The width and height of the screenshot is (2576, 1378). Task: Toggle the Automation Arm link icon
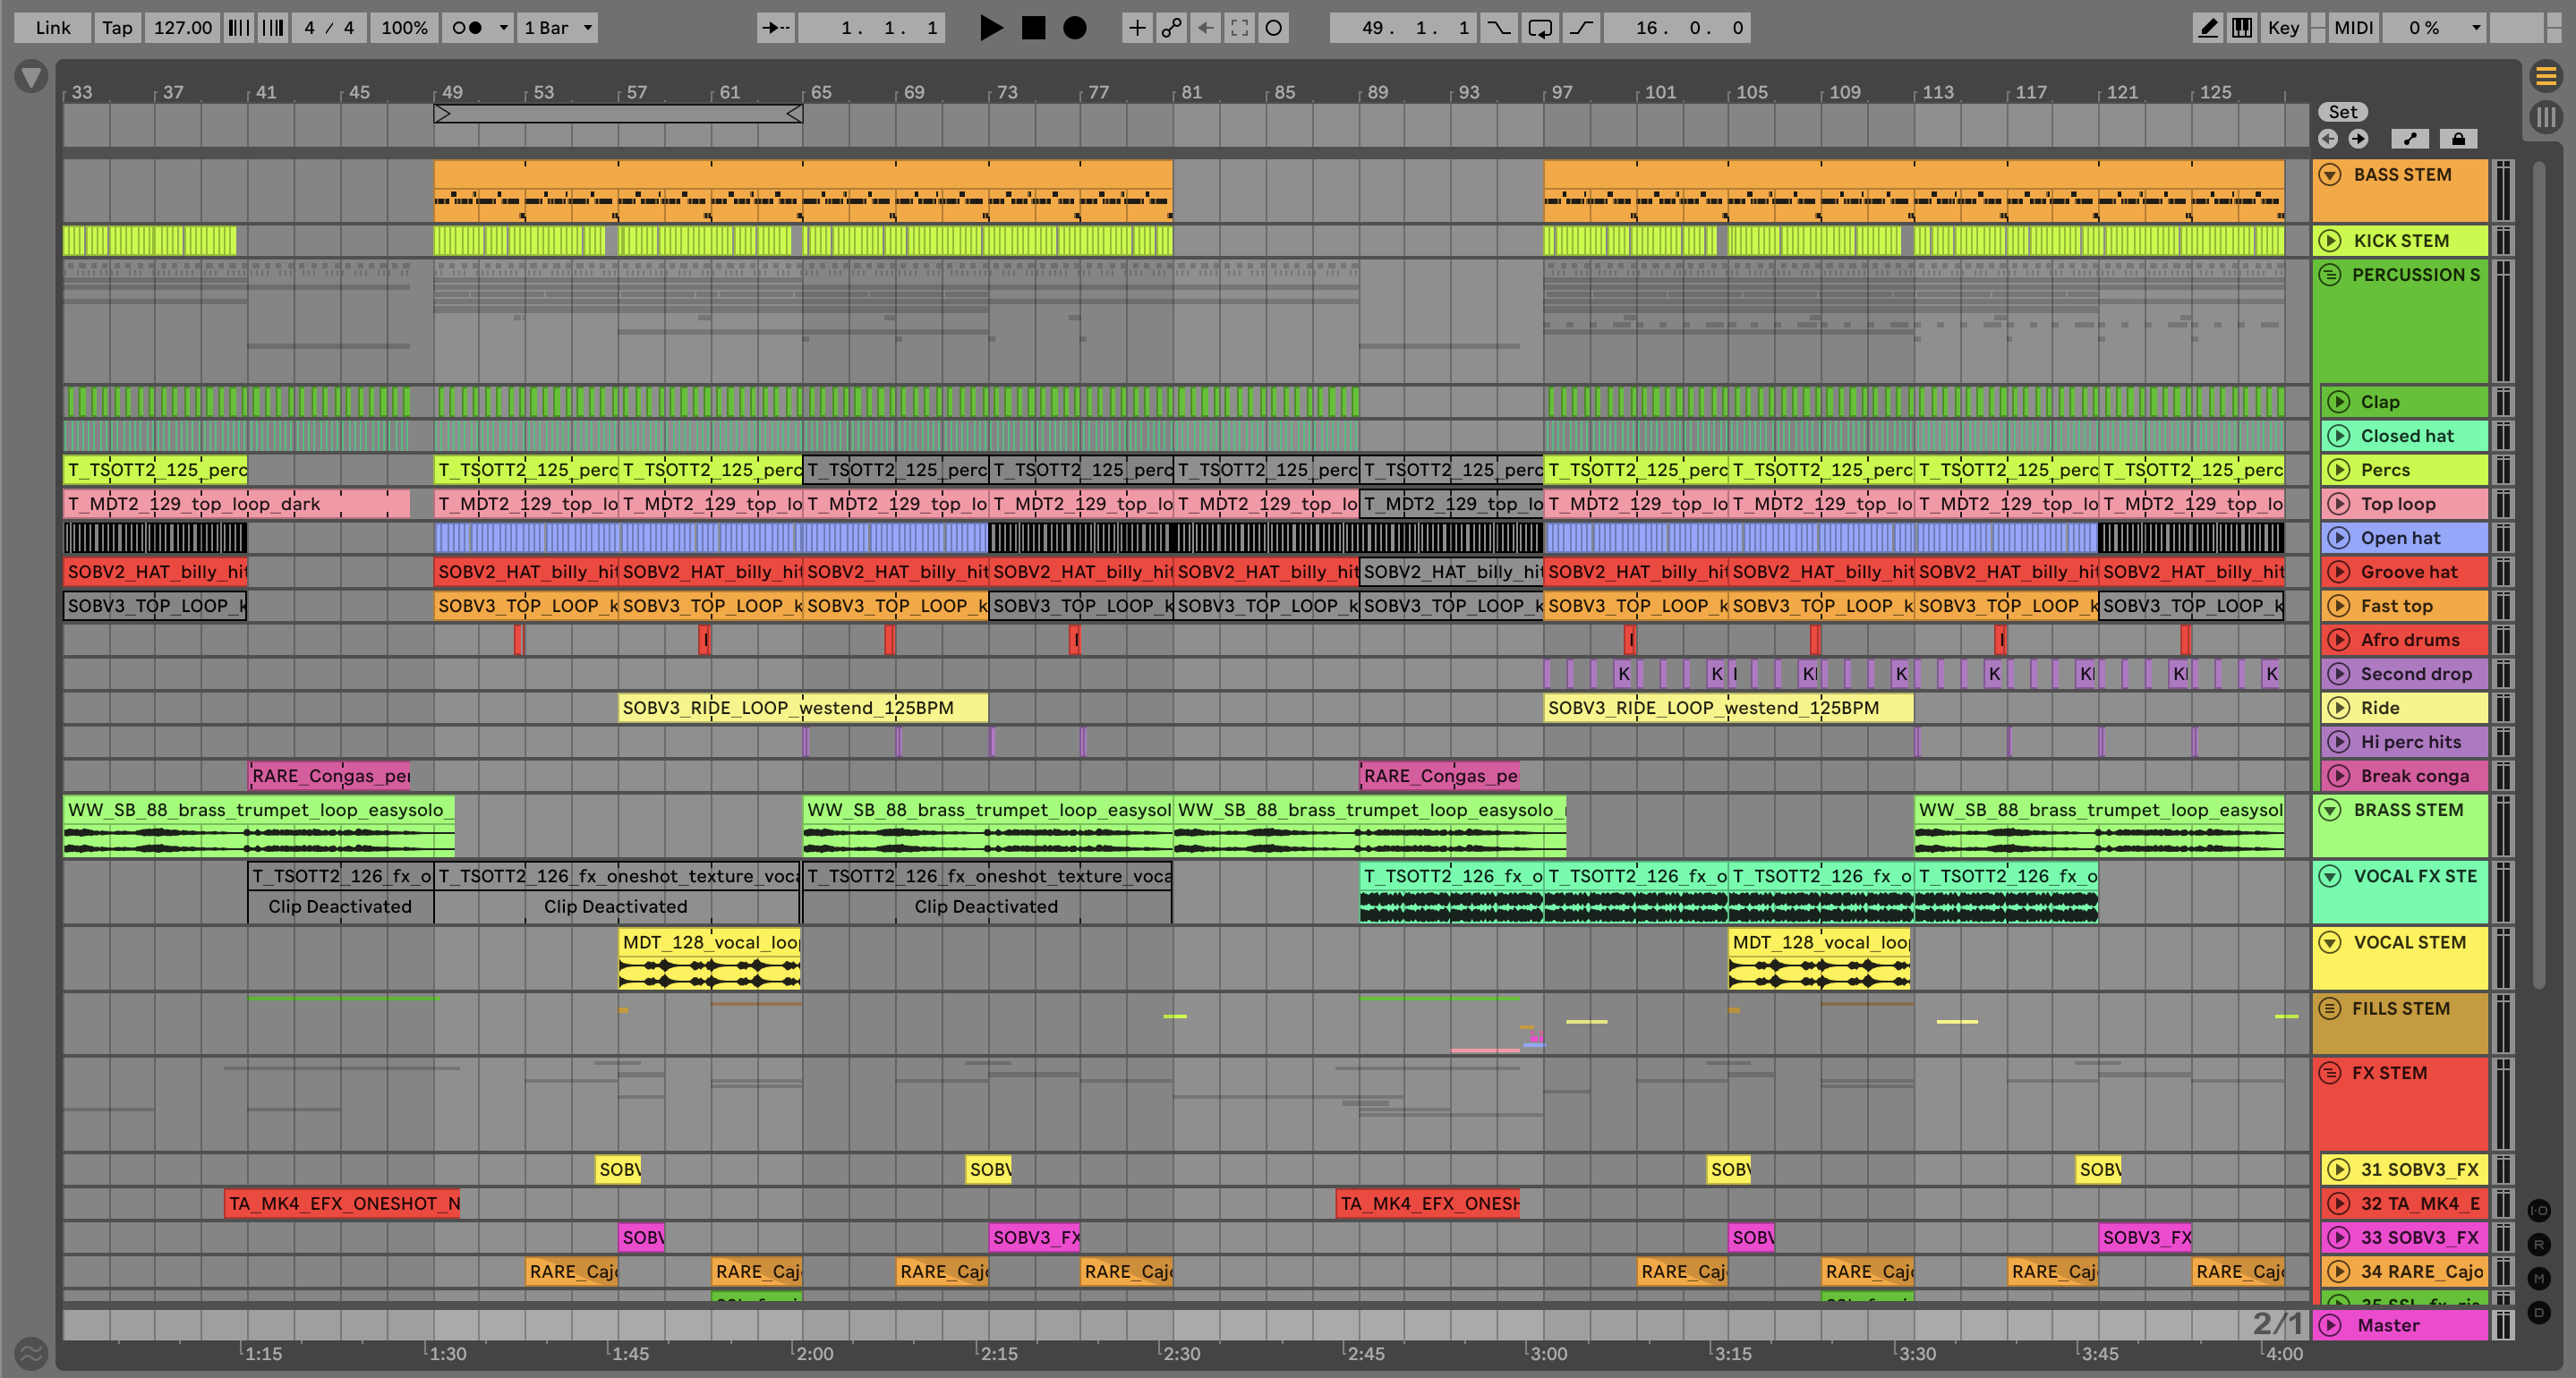tap(1171, 28)
